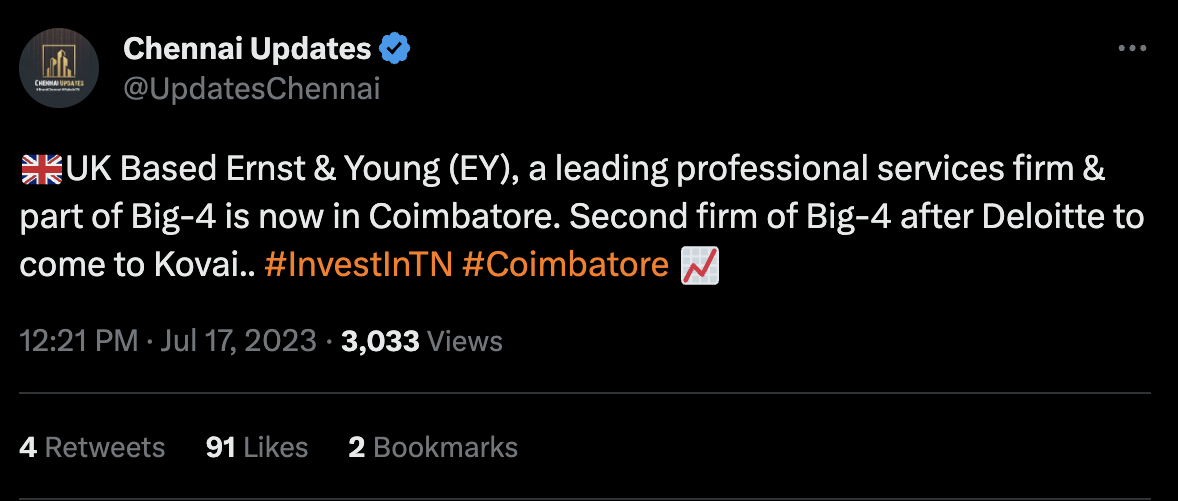Viewport: 1178px width, 501px height.
Task: Show the 4 Retweets list
Action: click(x=92, y=448)
